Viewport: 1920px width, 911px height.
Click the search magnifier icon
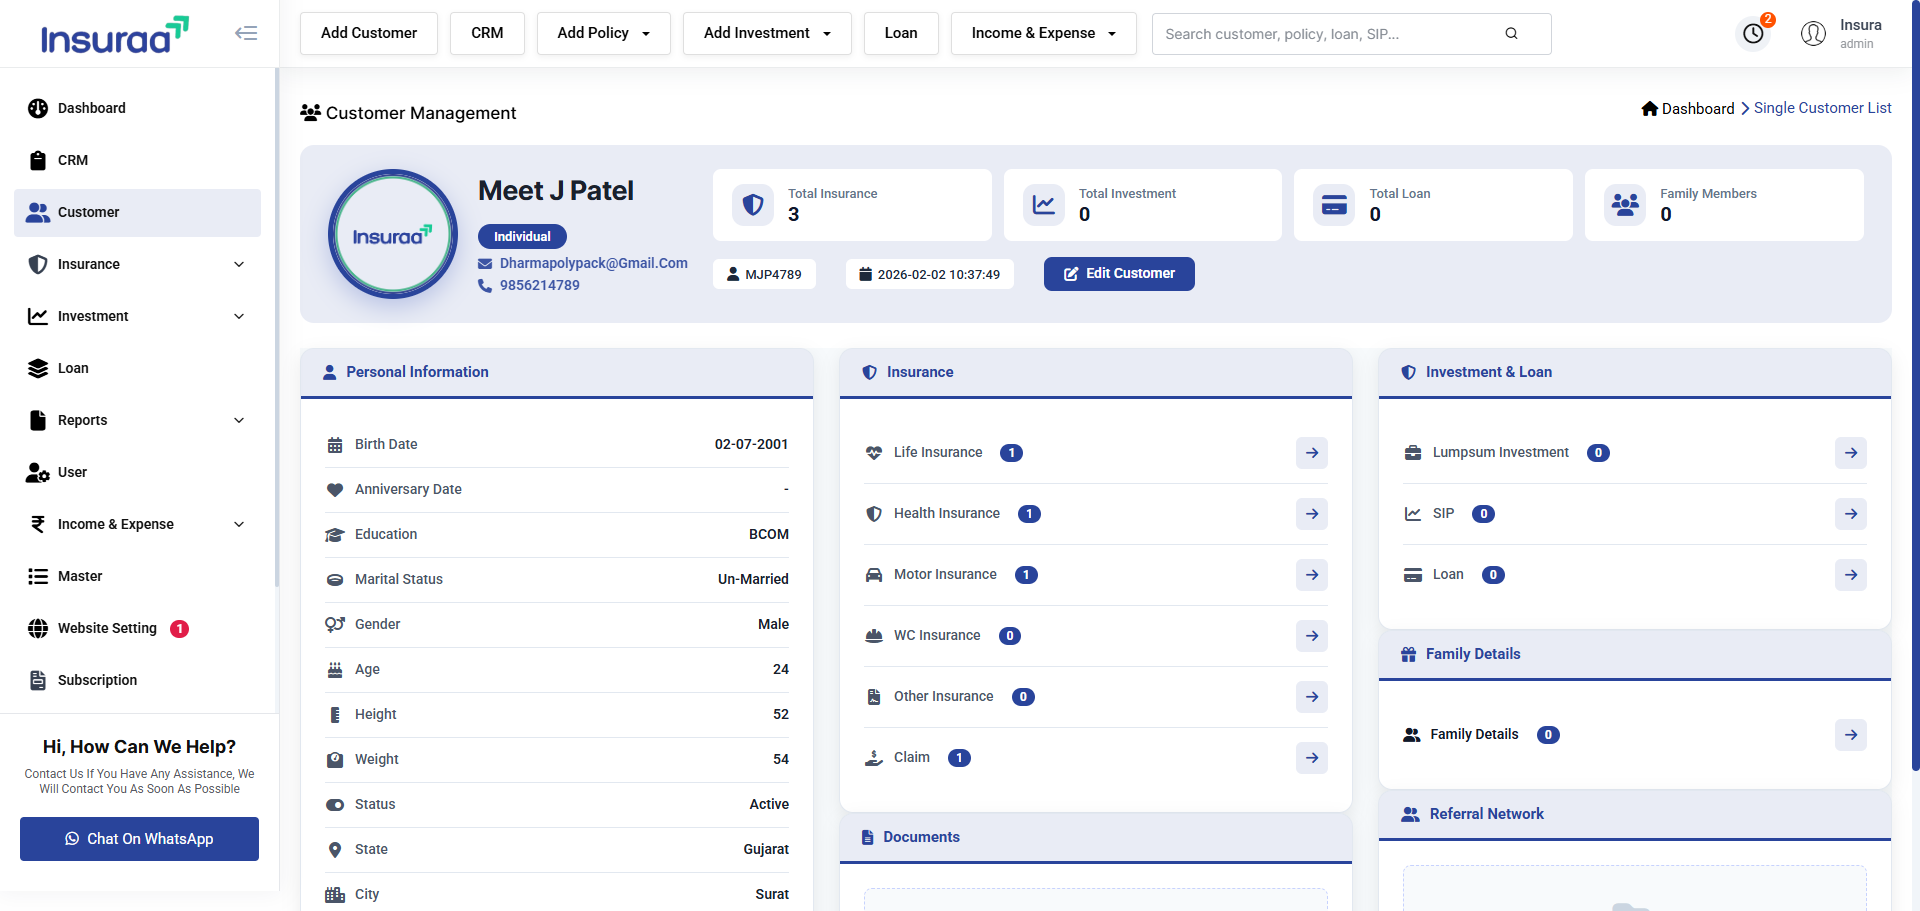pyautogui.click(x=1511, y=33)
